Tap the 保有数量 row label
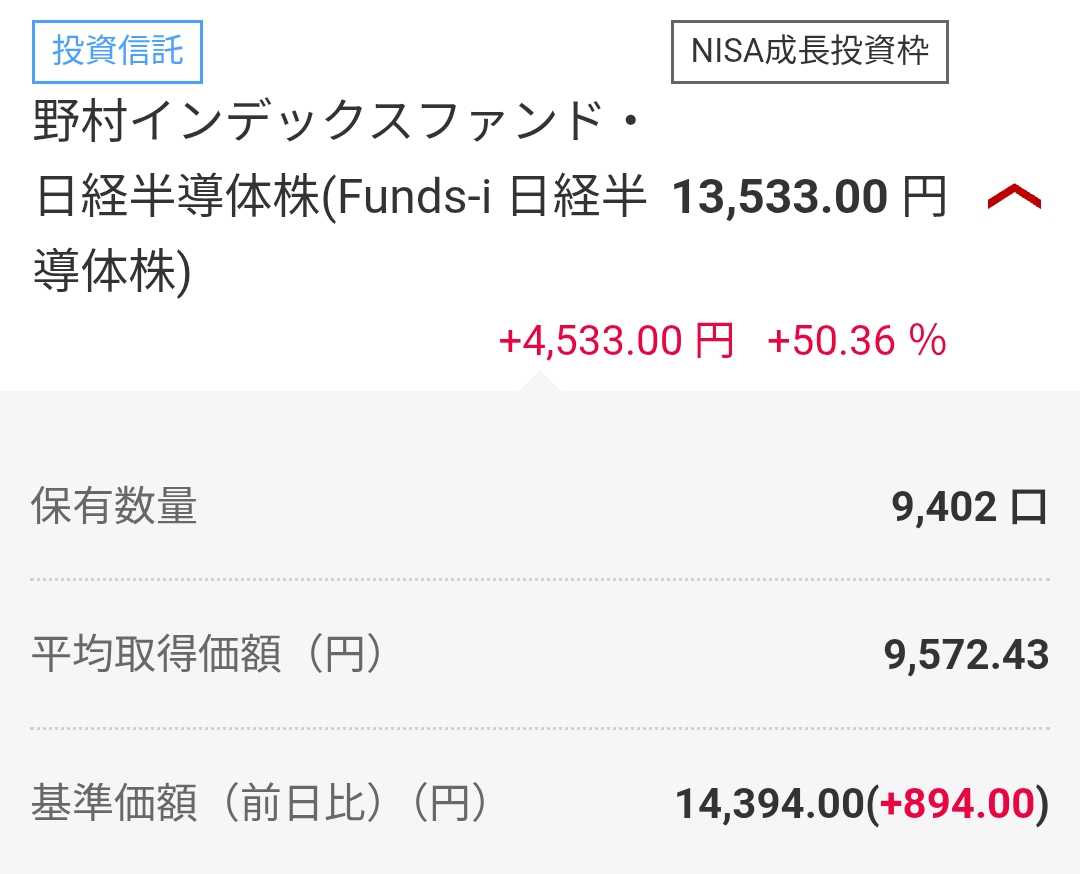1080x874 pixels. pyautogui.click(x=114, y=507)
